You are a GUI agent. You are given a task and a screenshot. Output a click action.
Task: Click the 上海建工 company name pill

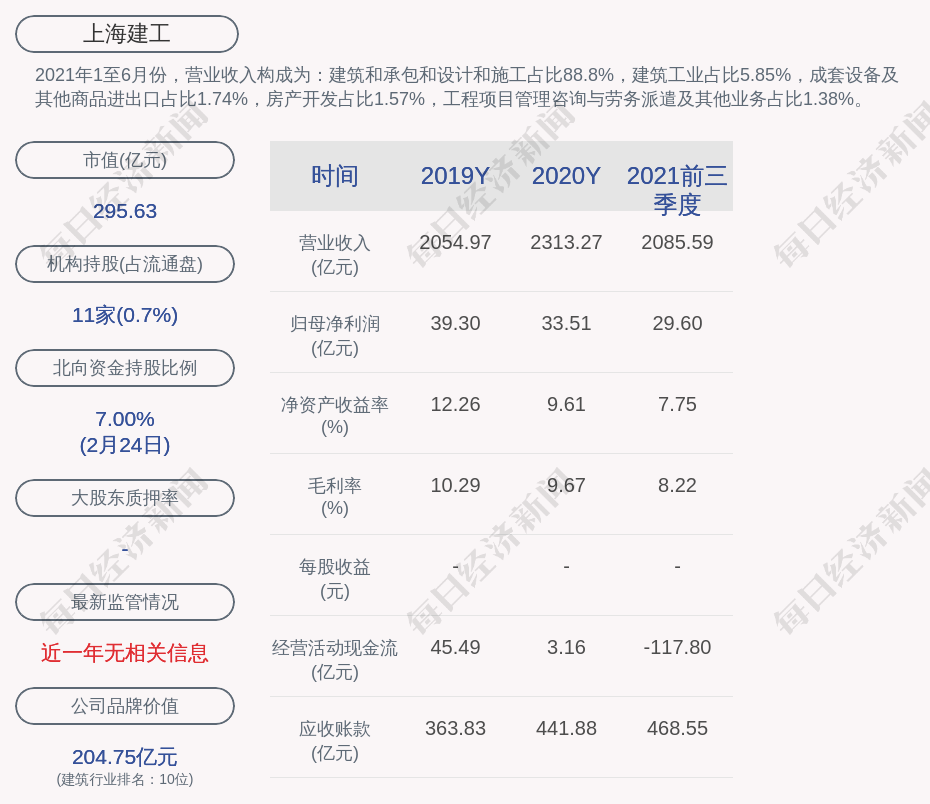pos(127,34)
